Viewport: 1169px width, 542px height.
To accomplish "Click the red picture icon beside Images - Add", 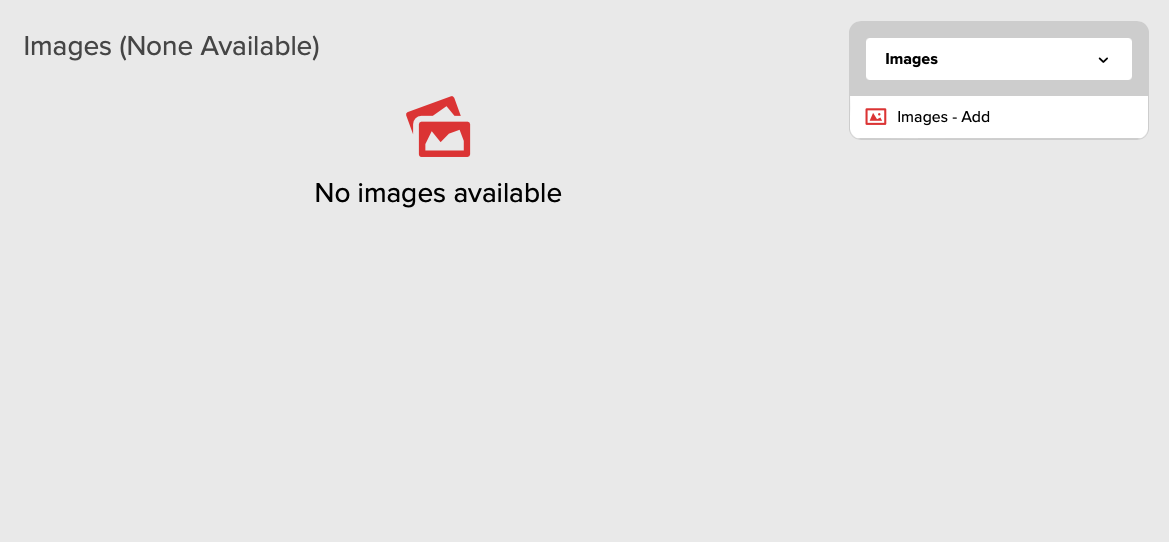I will point(875,117).
